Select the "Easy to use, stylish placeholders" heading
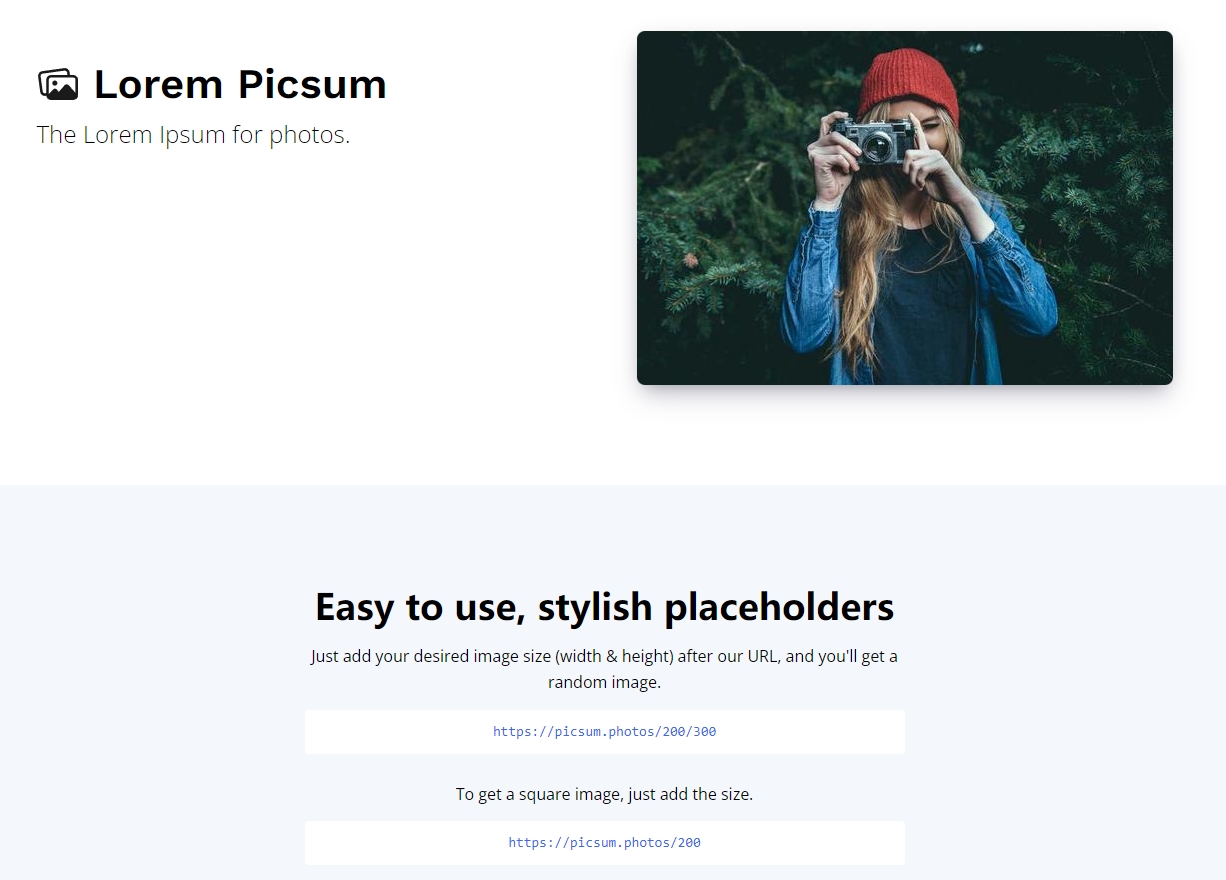This screenshot has height=880, width=1226. point(604,607)
